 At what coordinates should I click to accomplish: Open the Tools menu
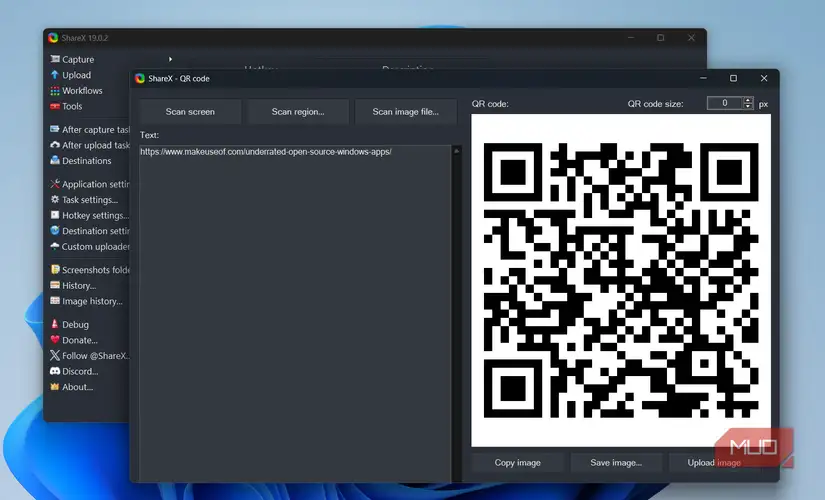point(72,106)
